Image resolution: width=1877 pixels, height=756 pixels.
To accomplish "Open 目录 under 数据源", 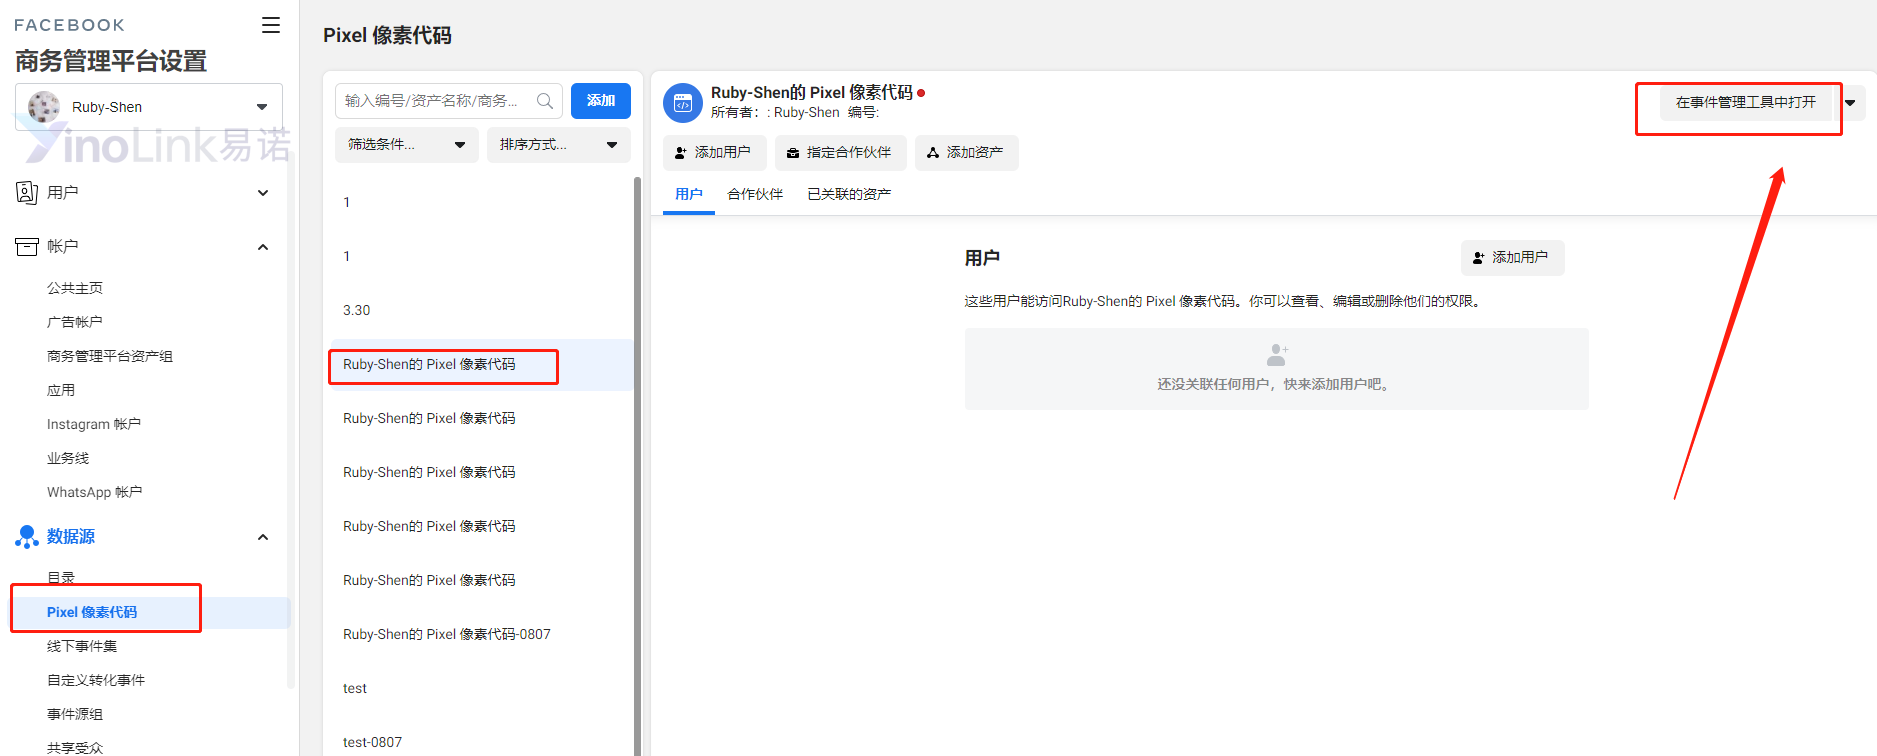I will pos(61,578).
